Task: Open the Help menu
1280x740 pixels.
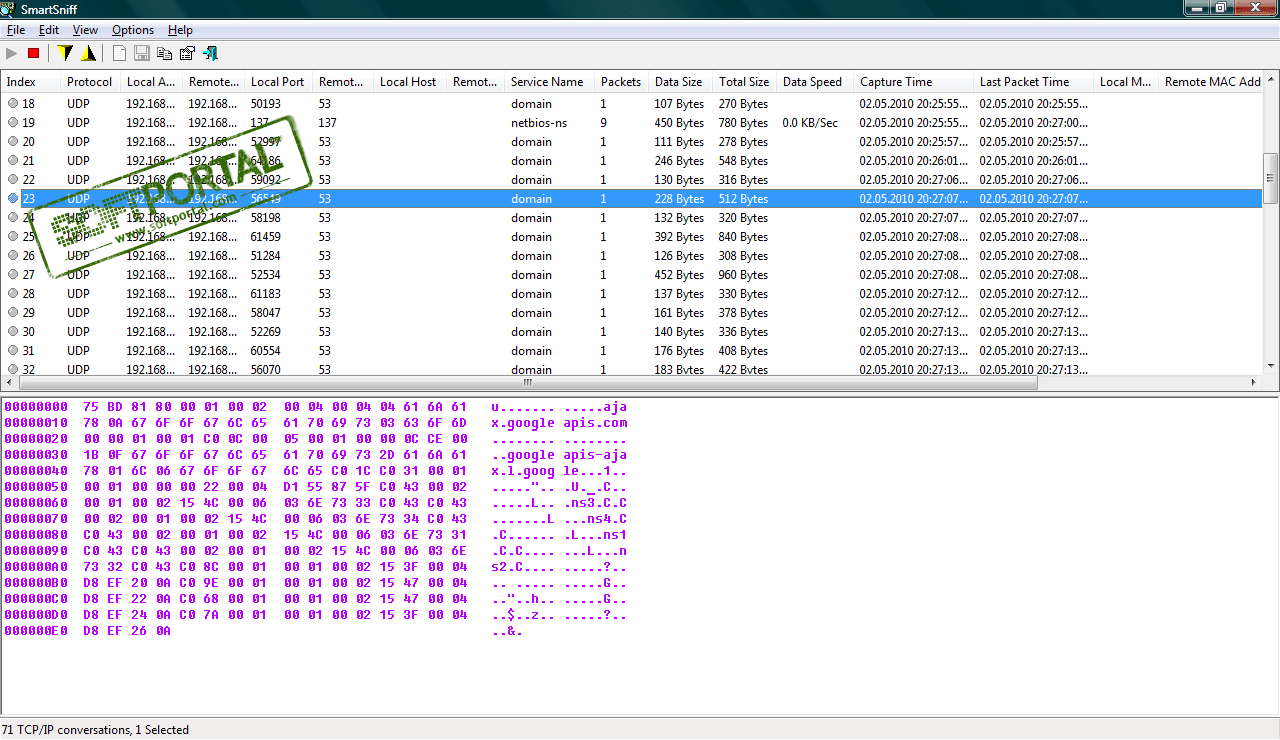Action: [180, 30]
